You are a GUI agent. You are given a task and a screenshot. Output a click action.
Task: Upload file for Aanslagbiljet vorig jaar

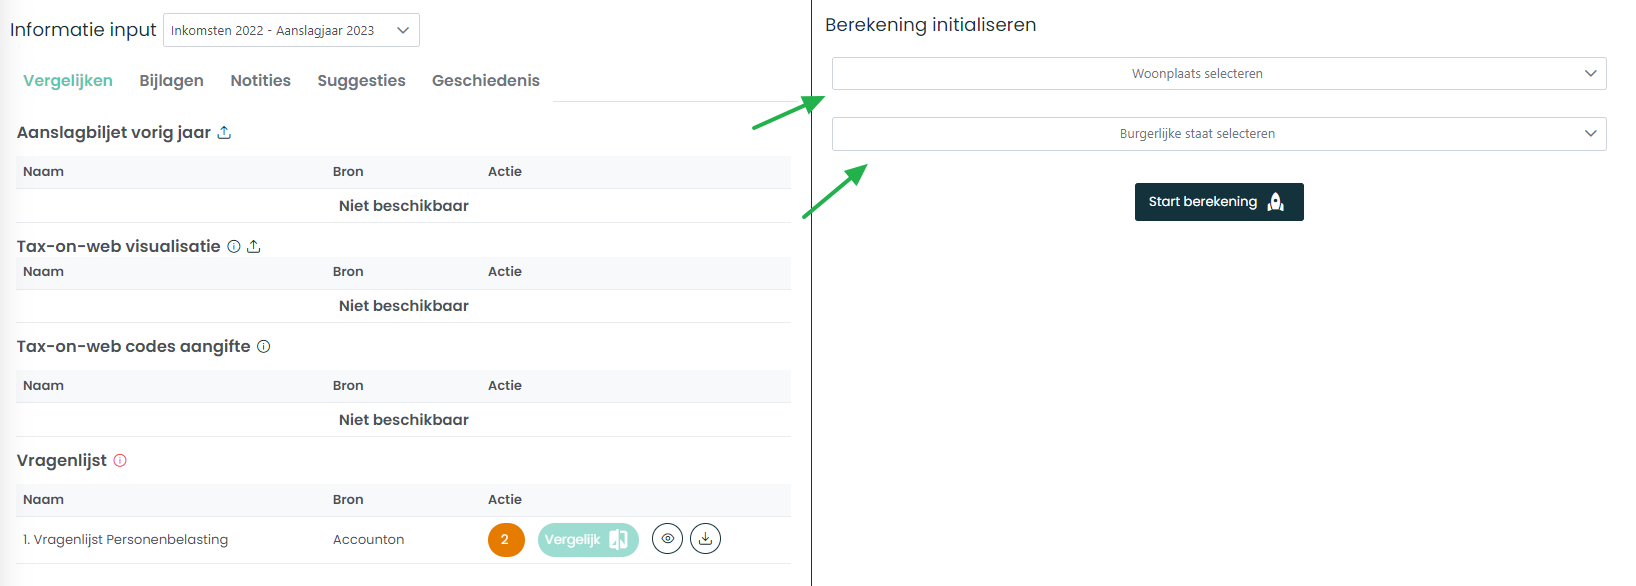pyautogui.click(x=224, y=132)
